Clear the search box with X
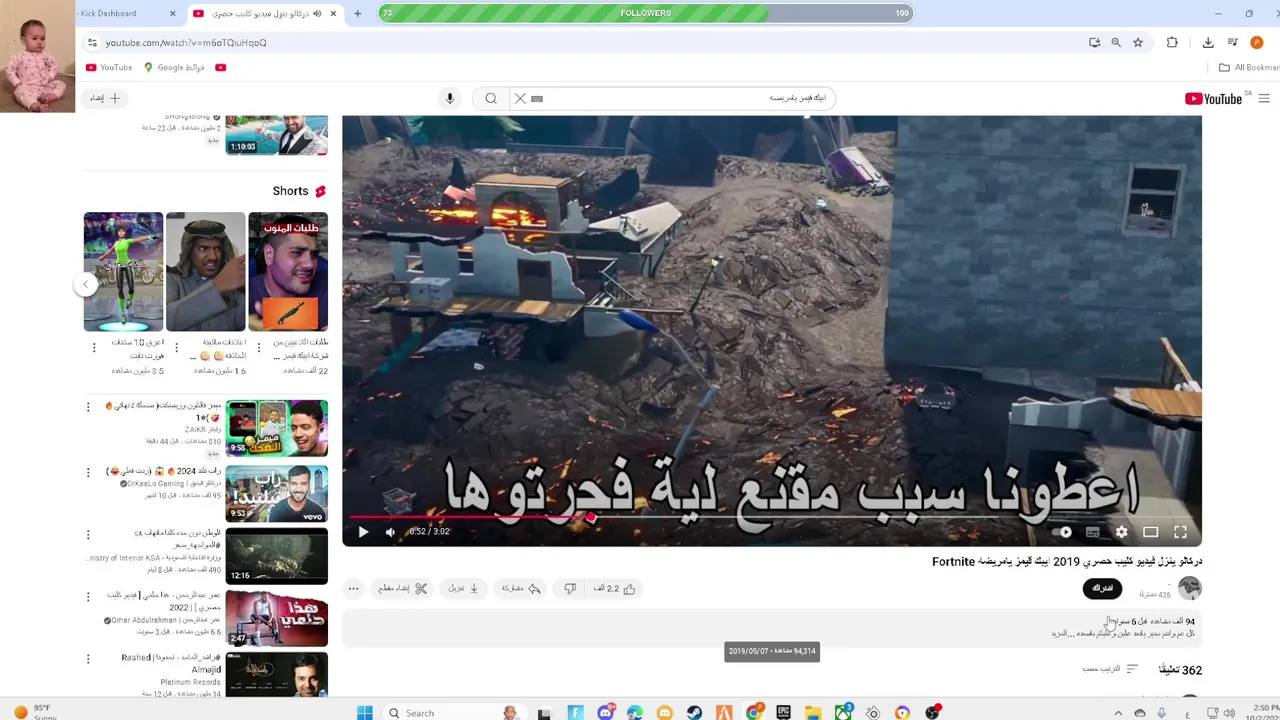This screenshot has height=720, width=1280. [520, 98]
